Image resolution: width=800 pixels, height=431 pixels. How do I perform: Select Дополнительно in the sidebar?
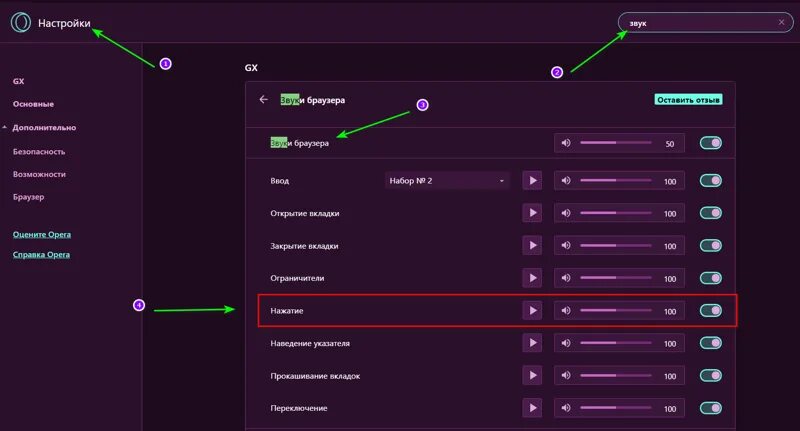(x=44, y=128)
